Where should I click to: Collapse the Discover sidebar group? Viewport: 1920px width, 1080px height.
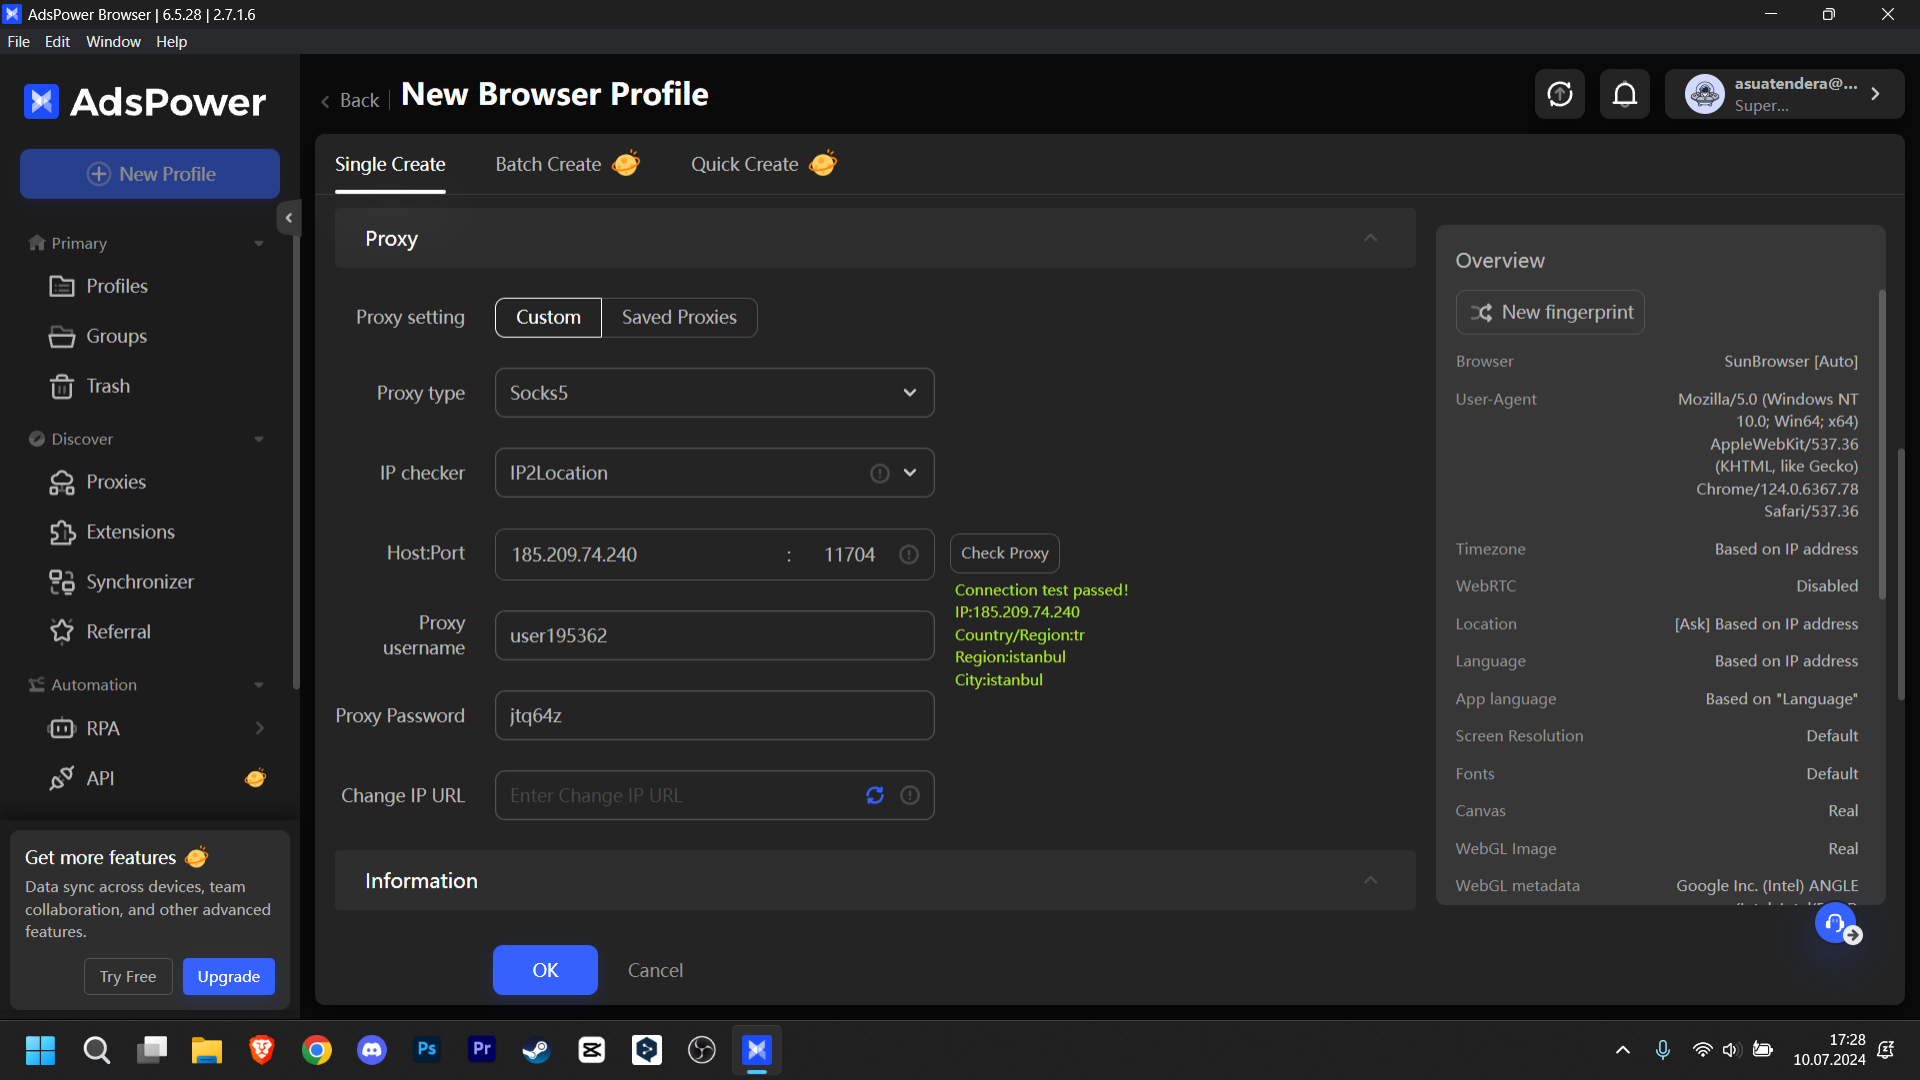[259, 440]
